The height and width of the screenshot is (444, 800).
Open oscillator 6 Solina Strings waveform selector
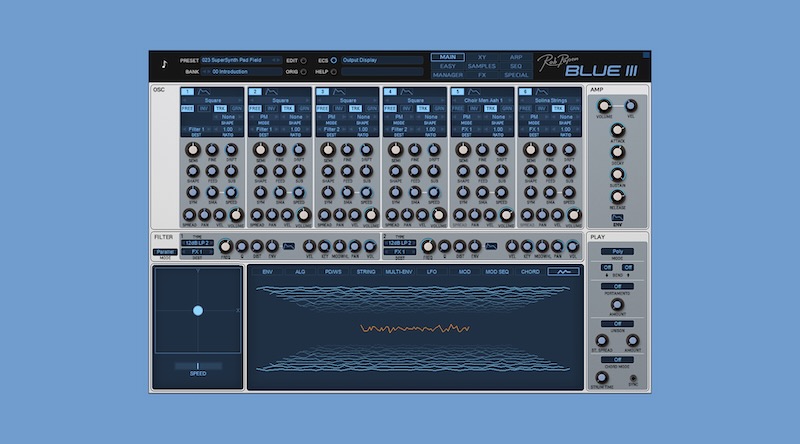tap(550, 101)
